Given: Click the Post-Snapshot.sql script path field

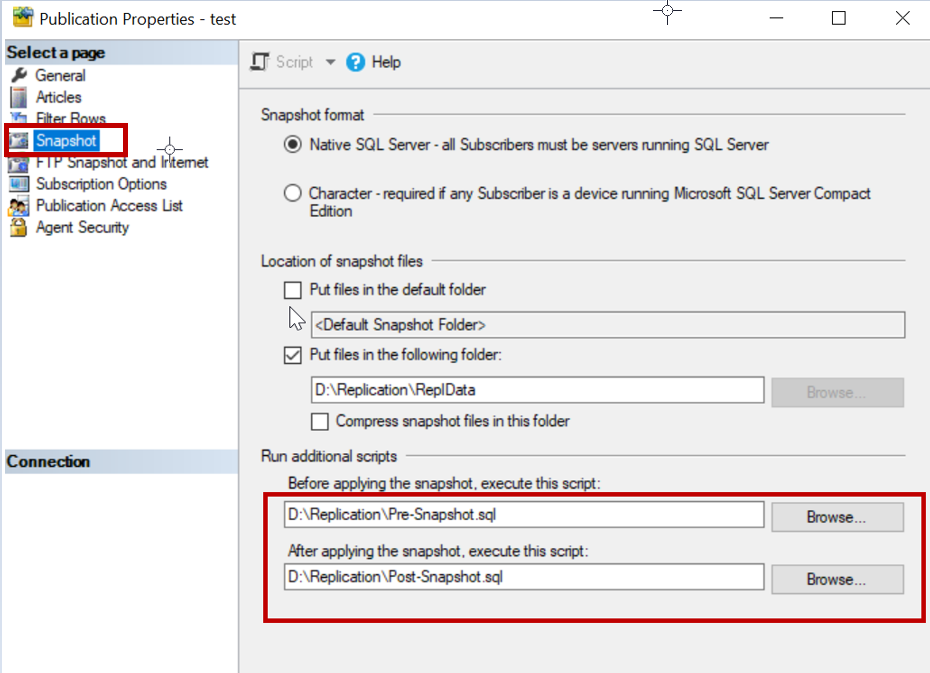Looking at the screenshot, I should 523,577.
